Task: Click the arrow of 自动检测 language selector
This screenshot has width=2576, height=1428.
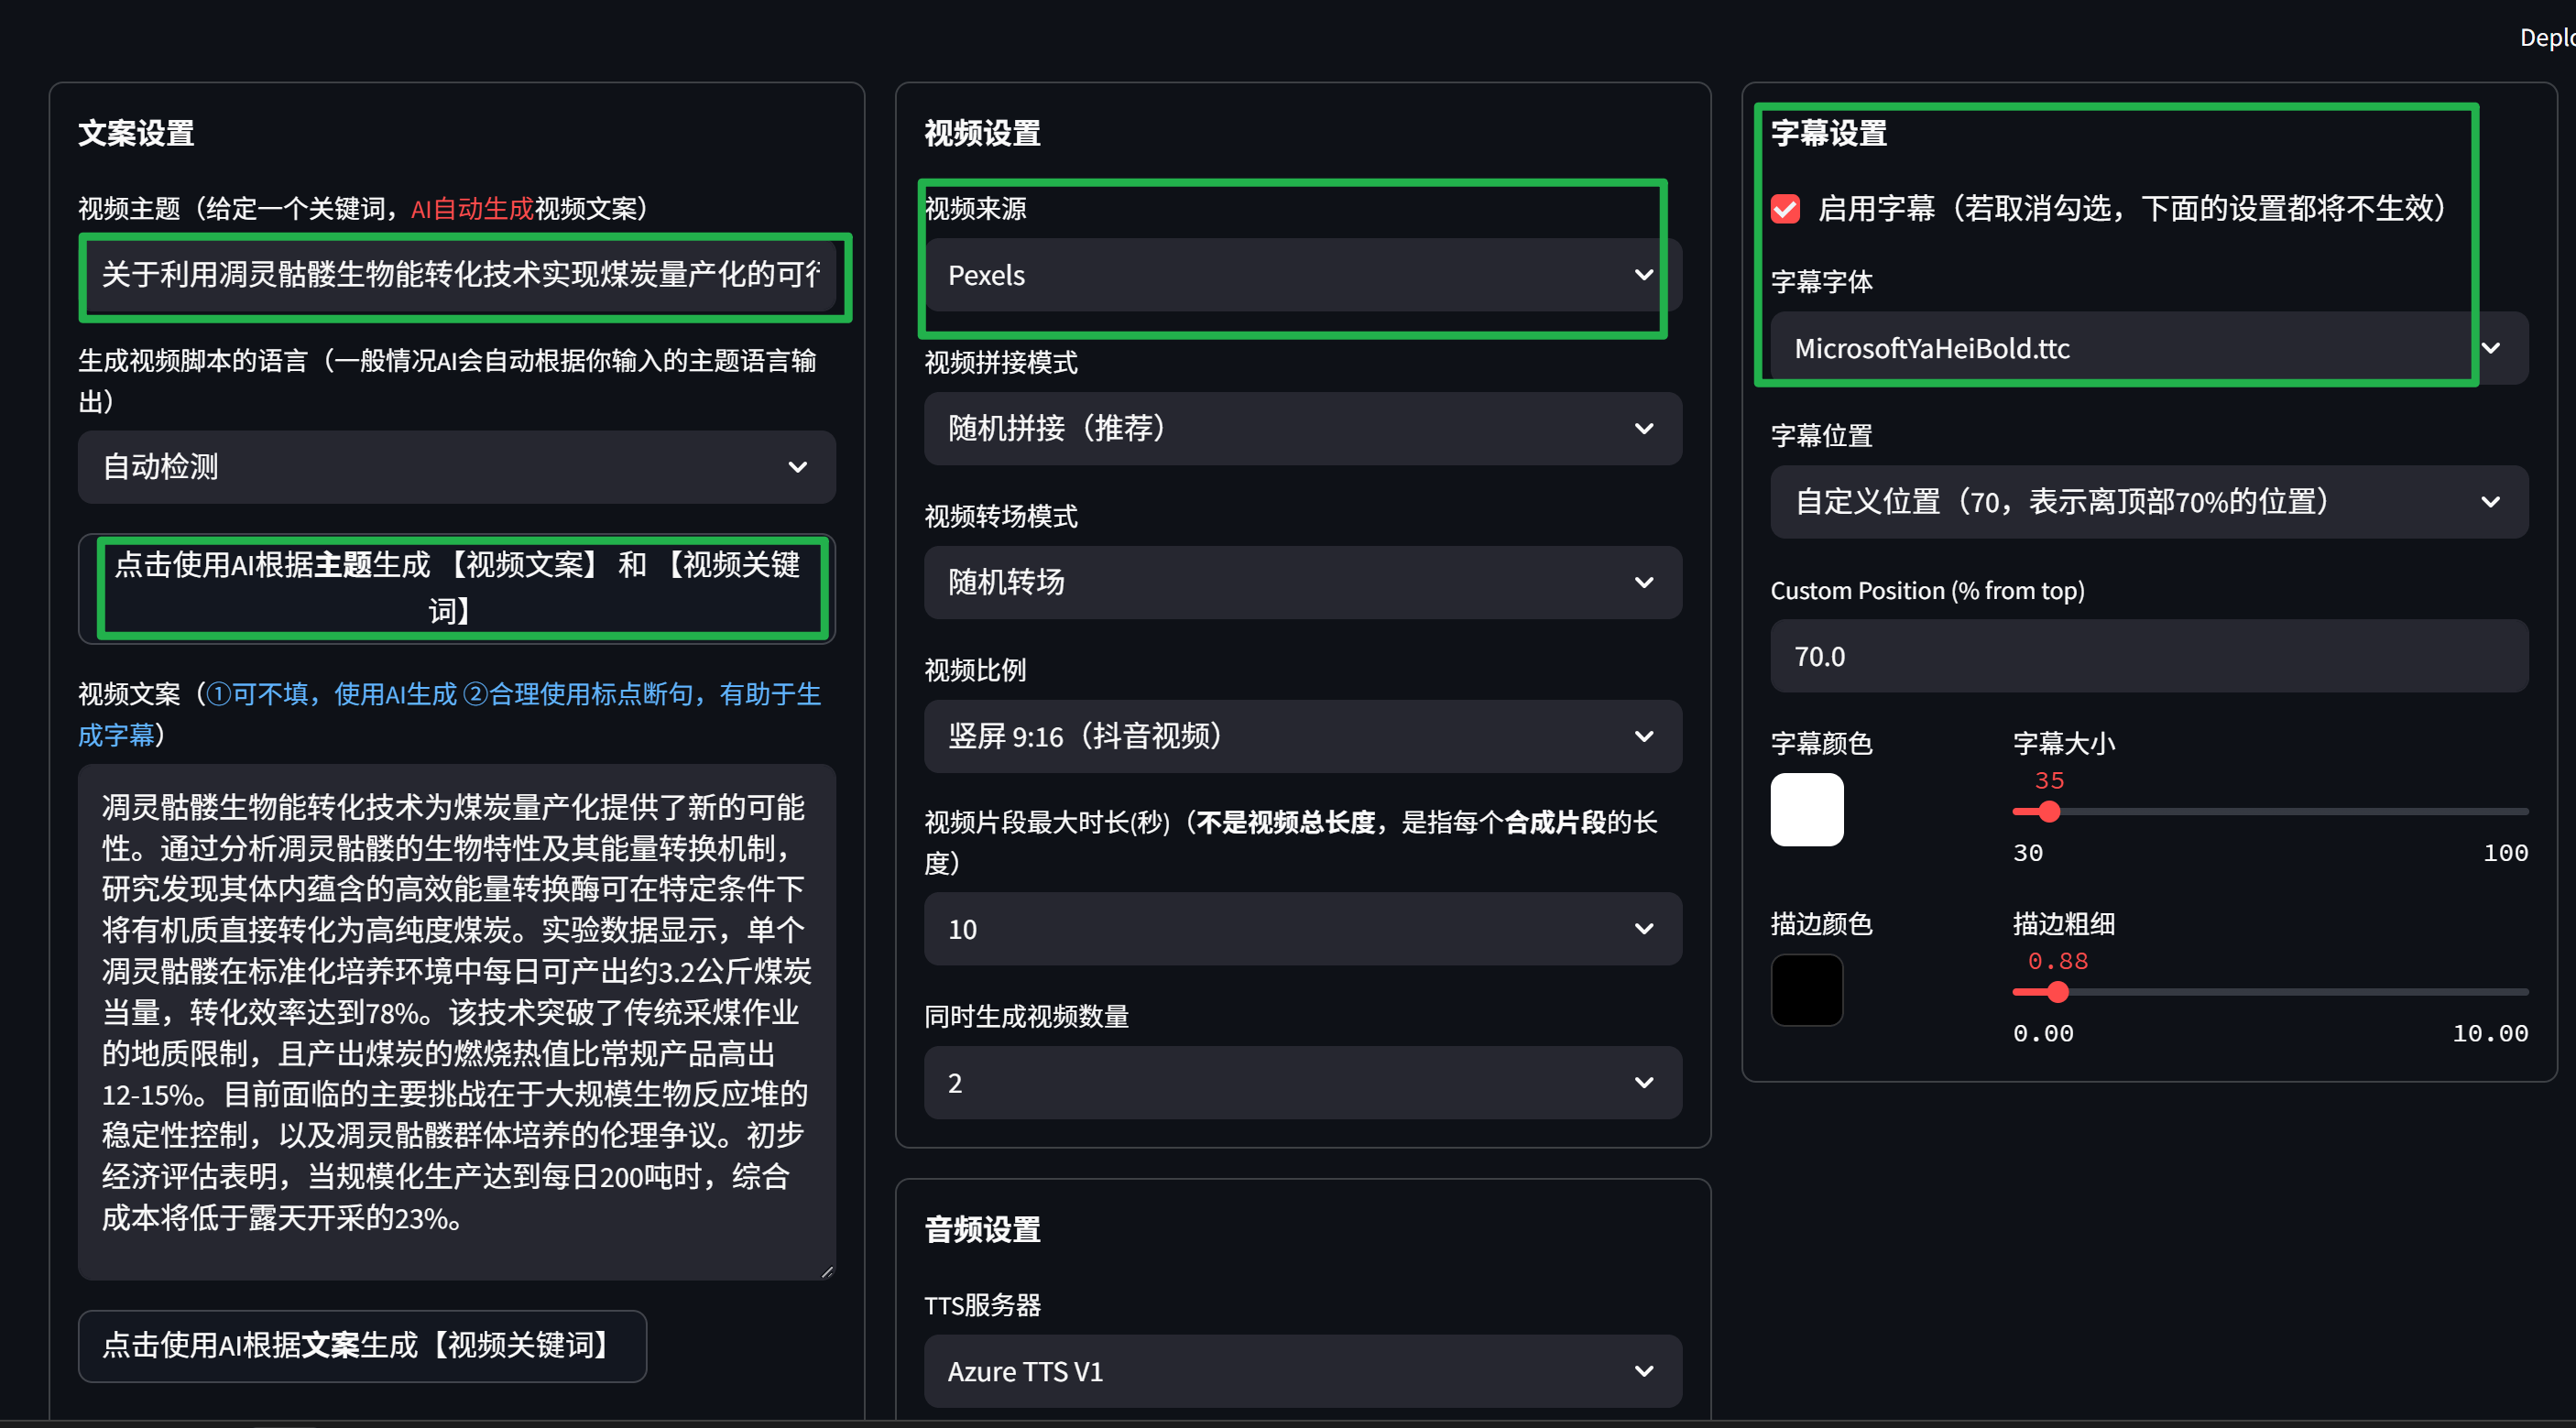Action: tap(797, 467)
